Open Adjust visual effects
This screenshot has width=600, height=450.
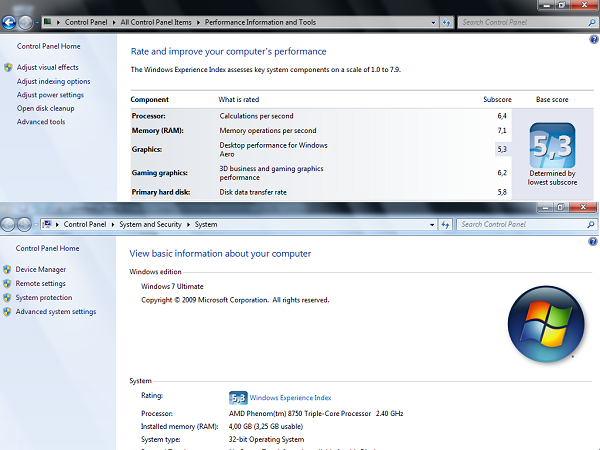point(47,67)
